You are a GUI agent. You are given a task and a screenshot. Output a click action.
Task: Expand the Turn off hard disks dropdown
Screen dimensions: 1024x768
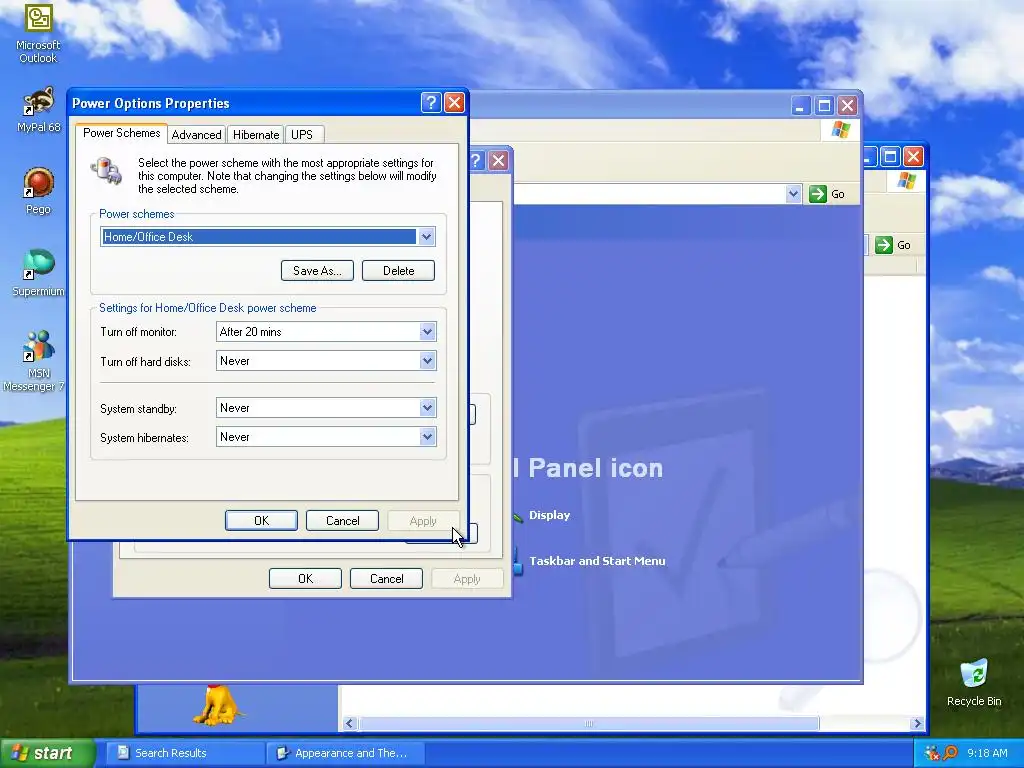pos(427,360)
